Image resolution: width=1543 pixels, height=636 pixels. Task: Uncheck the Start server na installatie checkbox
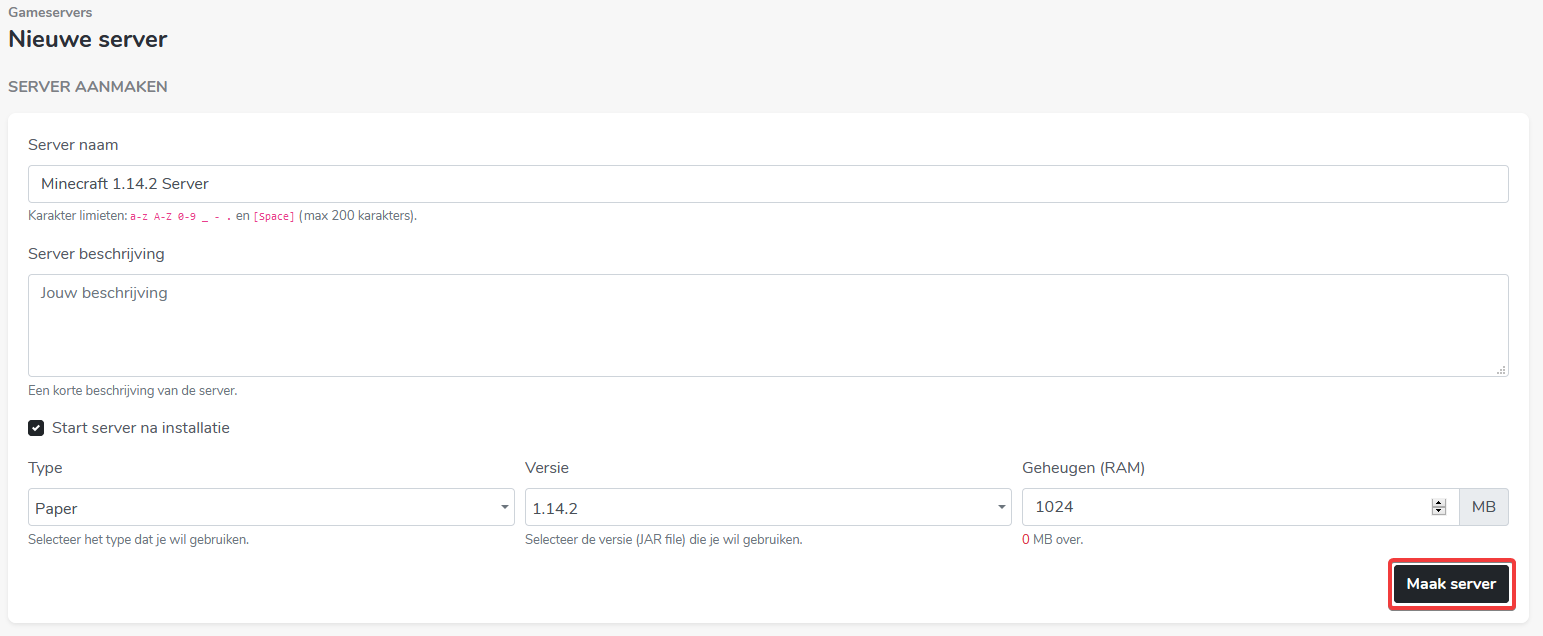[36, 428]
